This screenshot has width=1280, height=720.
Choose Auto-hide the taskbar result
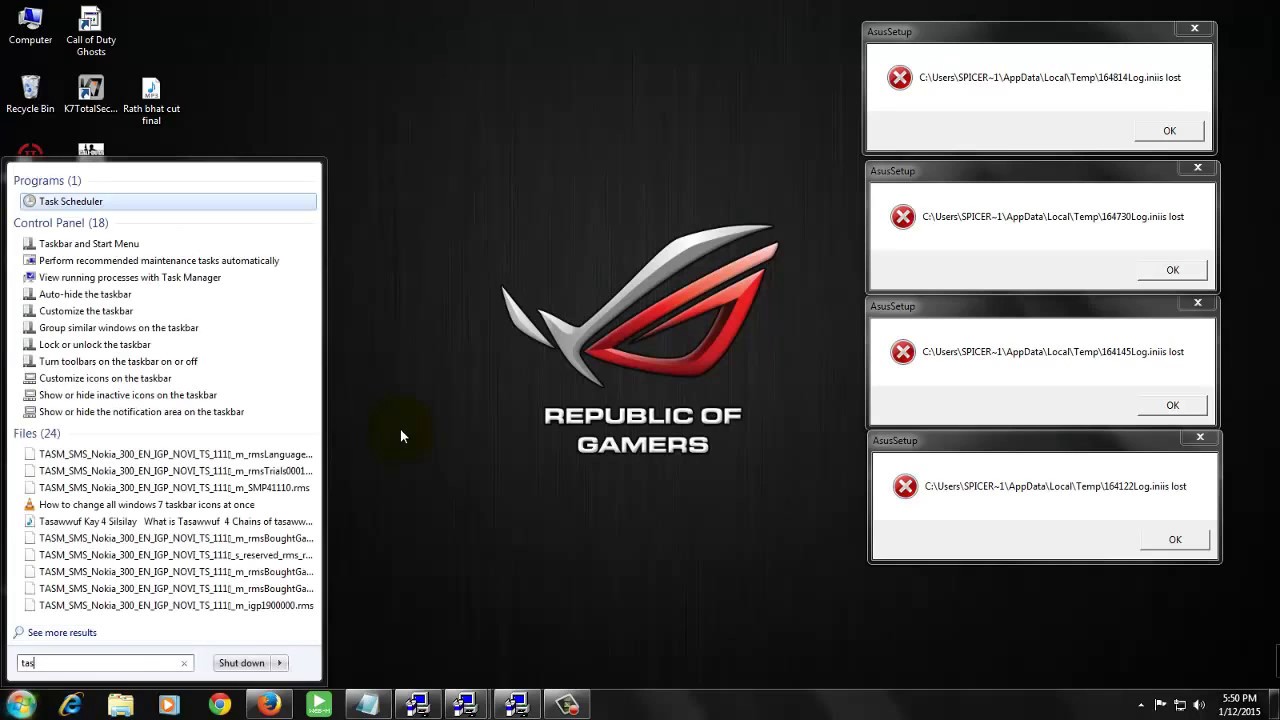coord(84,295)
